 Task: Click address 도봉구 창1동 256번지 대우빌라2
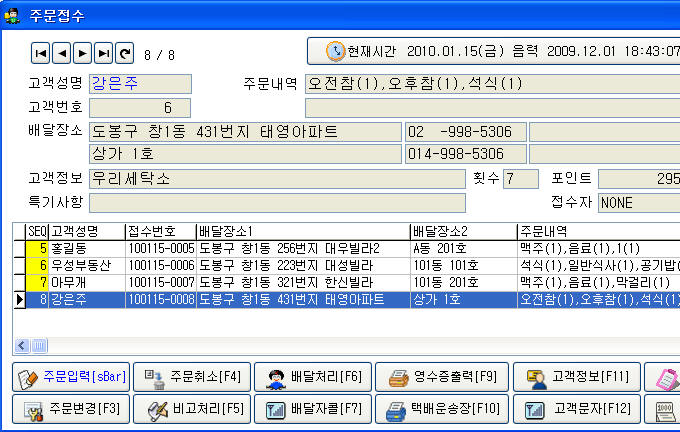pyautogui.click(x=303, y=249)
